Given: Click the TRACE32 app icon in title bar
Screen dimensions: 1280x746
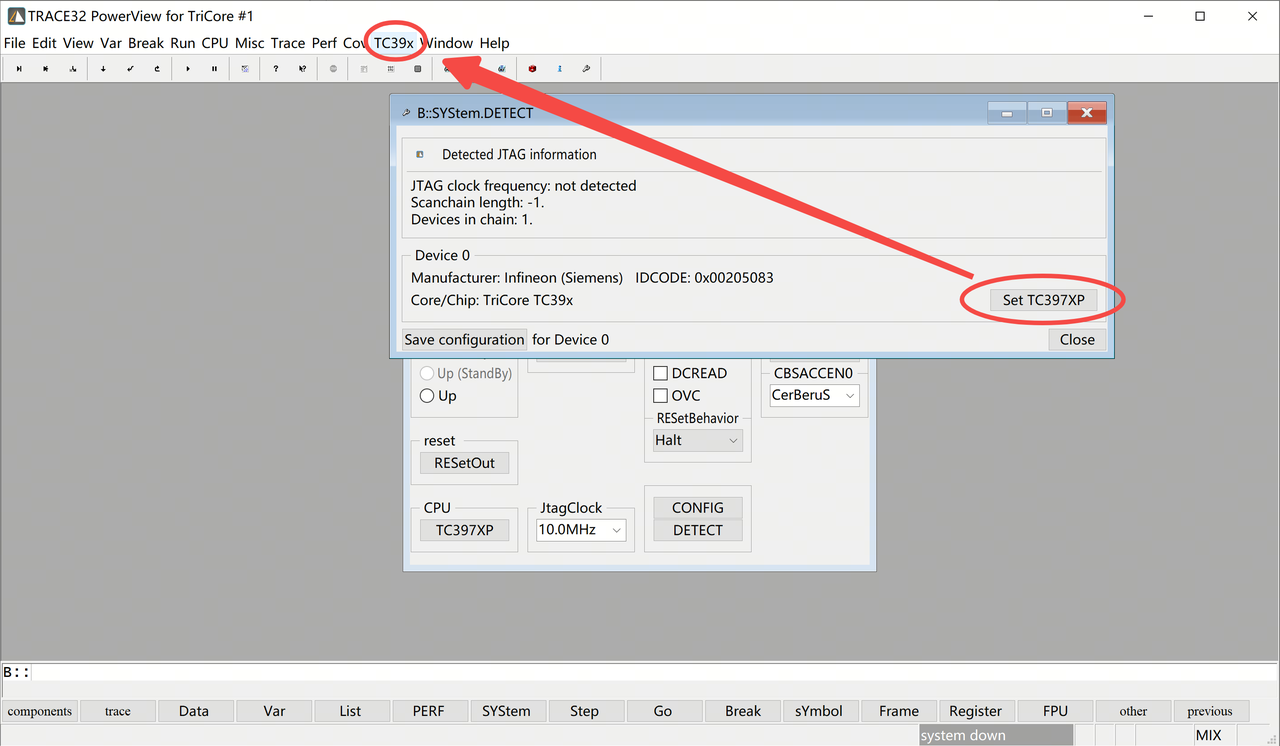Looking at the screenshot, I should pyautogui.click(x=16, y=16).
